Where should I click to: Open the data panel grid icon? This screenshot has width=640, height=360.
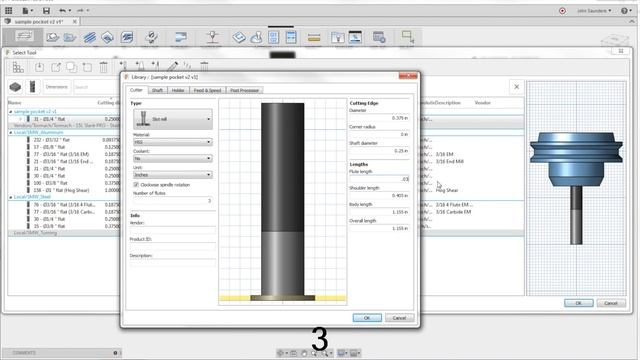point(8,10)
